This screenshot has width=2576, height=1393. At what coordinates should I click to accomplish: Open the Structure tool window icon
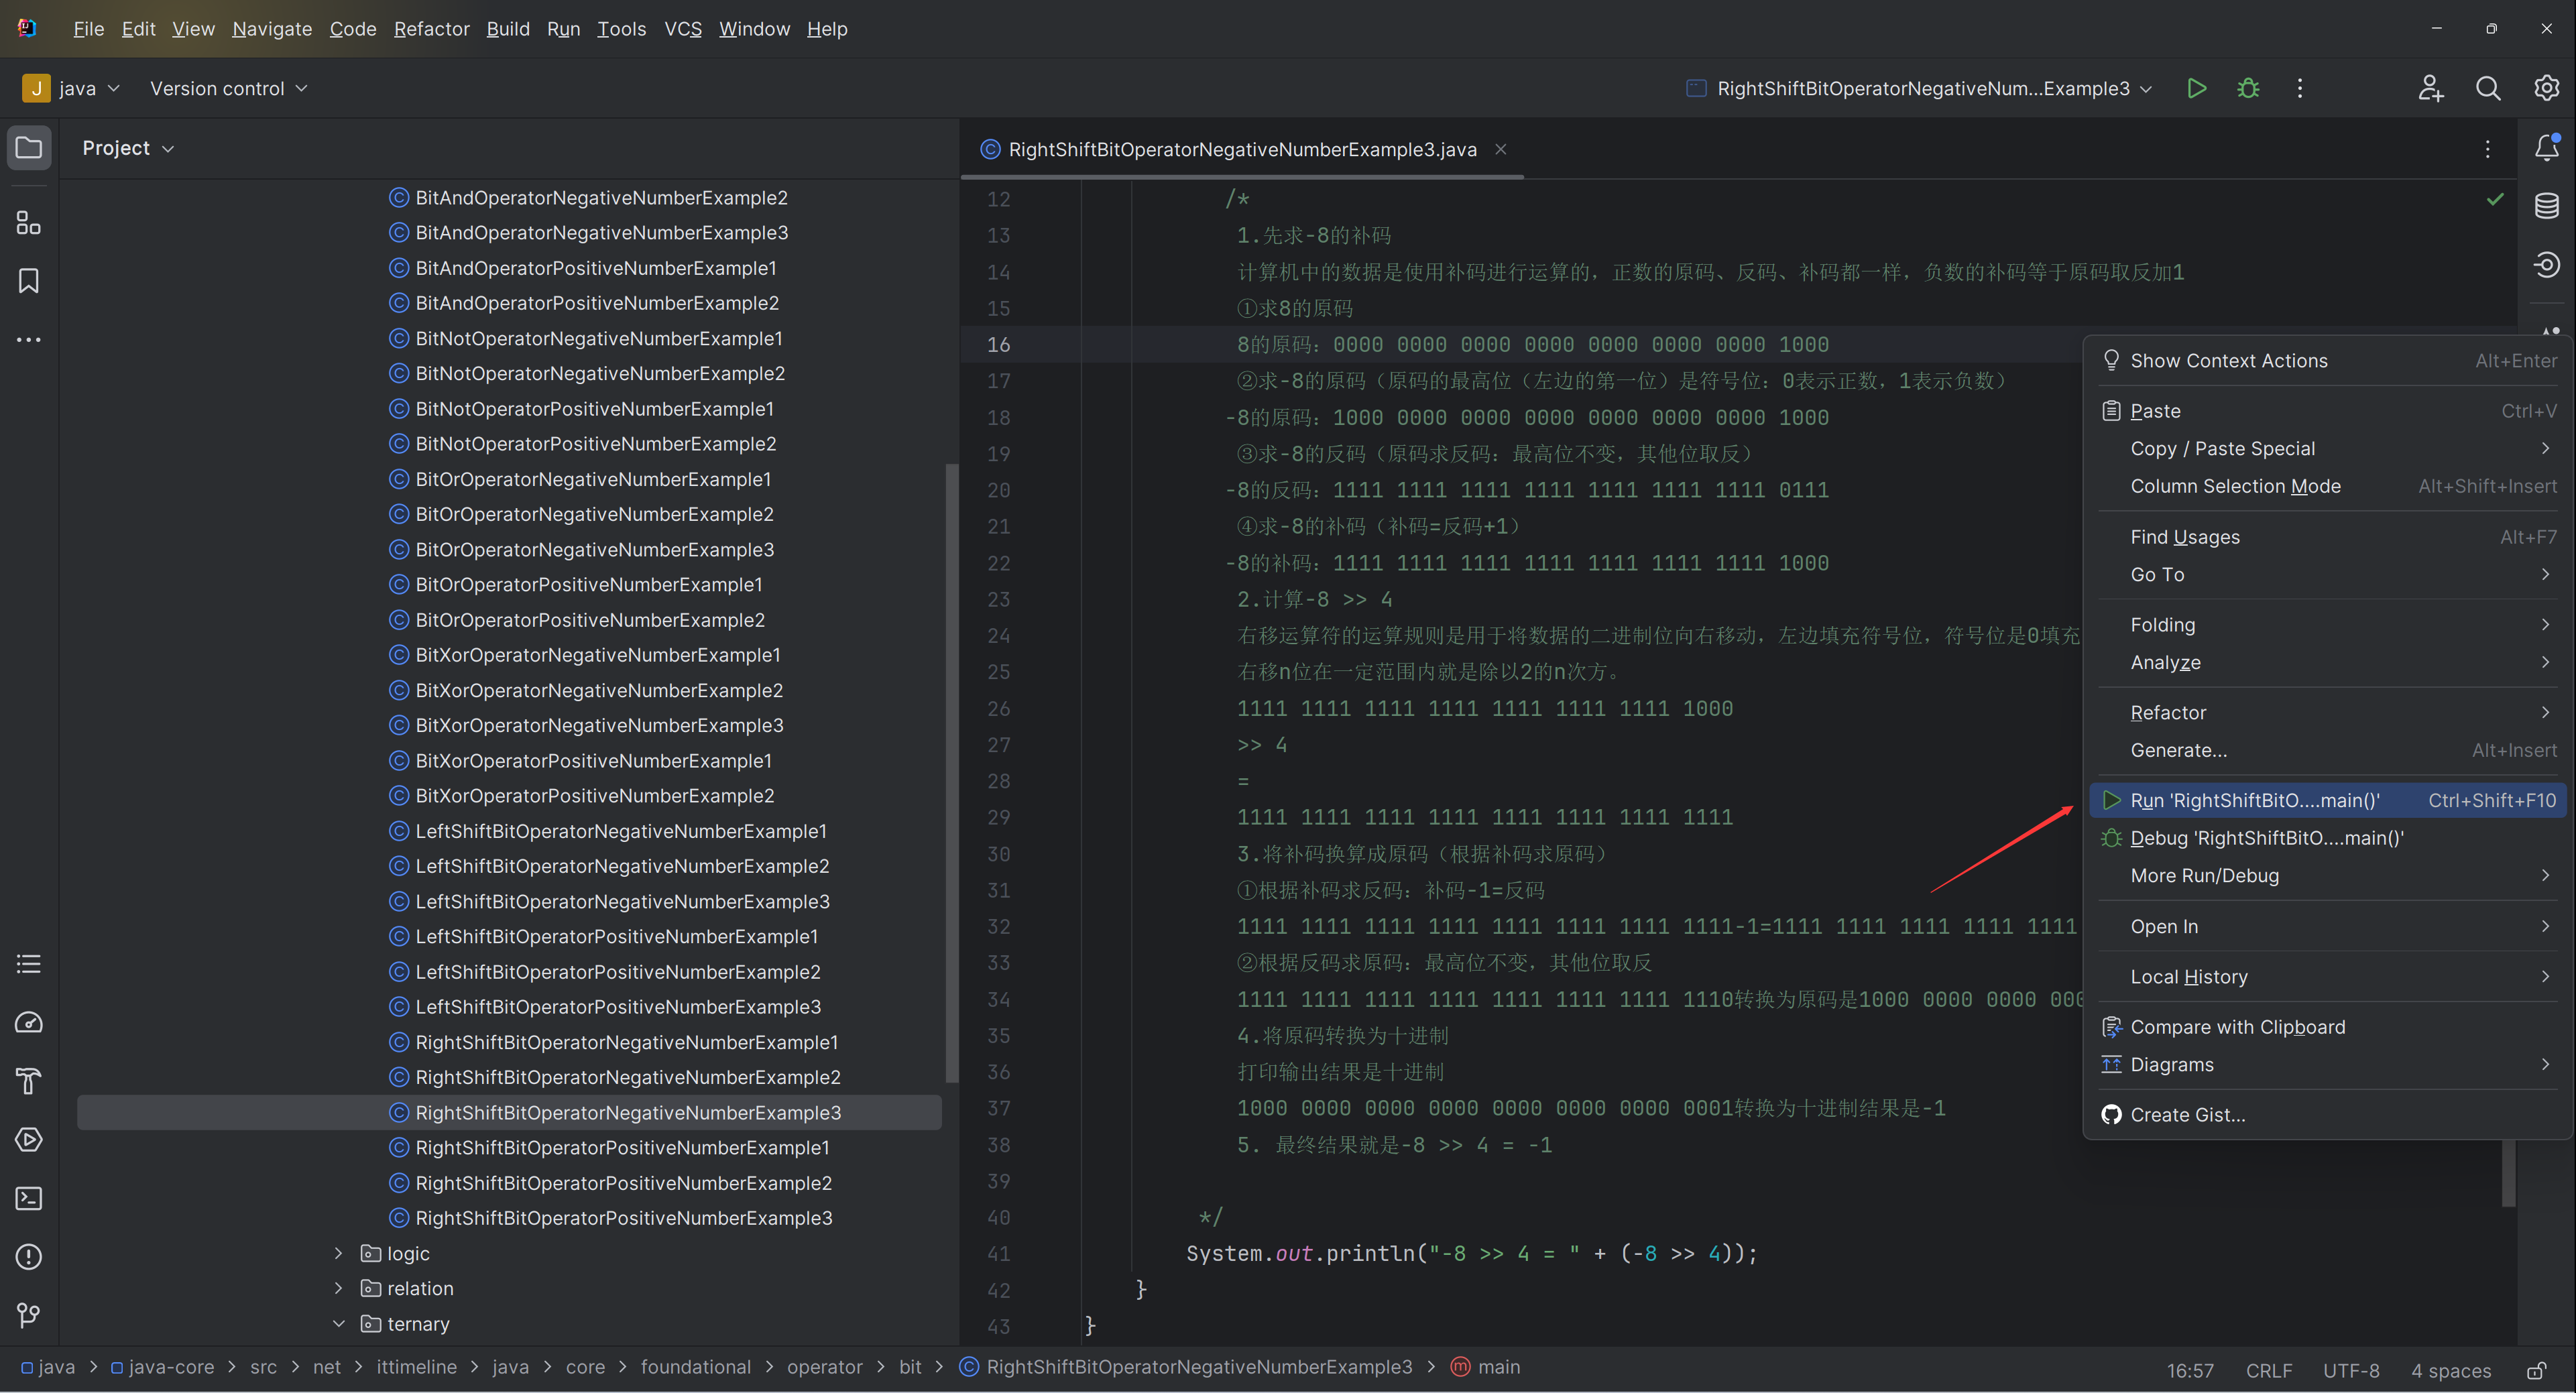[x=29, y=223]
